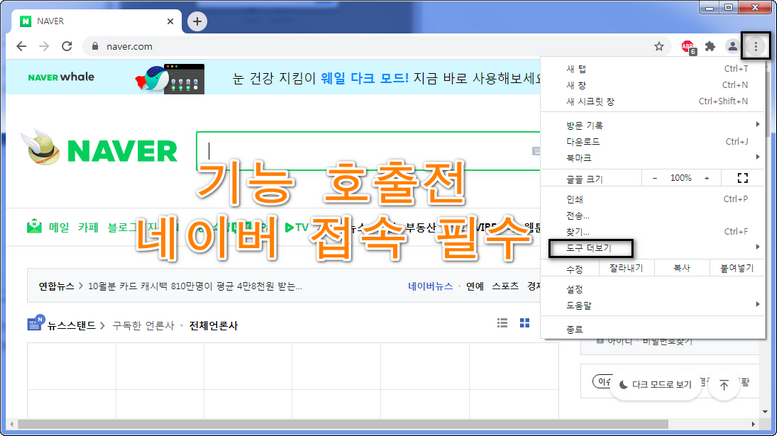This screenshot has width=777, height=436.
Task: Expand 북마크 submenu
Action: tap(653, 158)
